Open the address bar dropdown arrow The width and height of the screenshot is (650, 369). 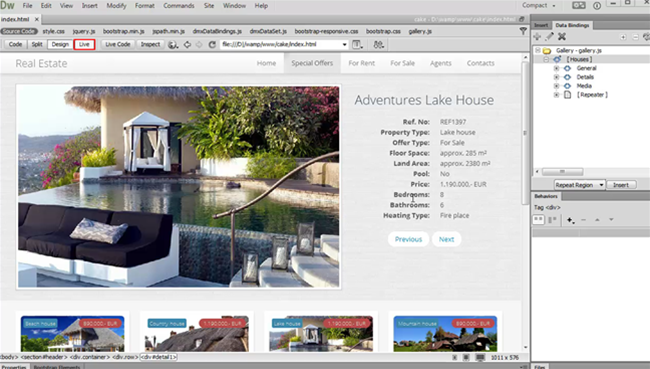coord(344,44)
